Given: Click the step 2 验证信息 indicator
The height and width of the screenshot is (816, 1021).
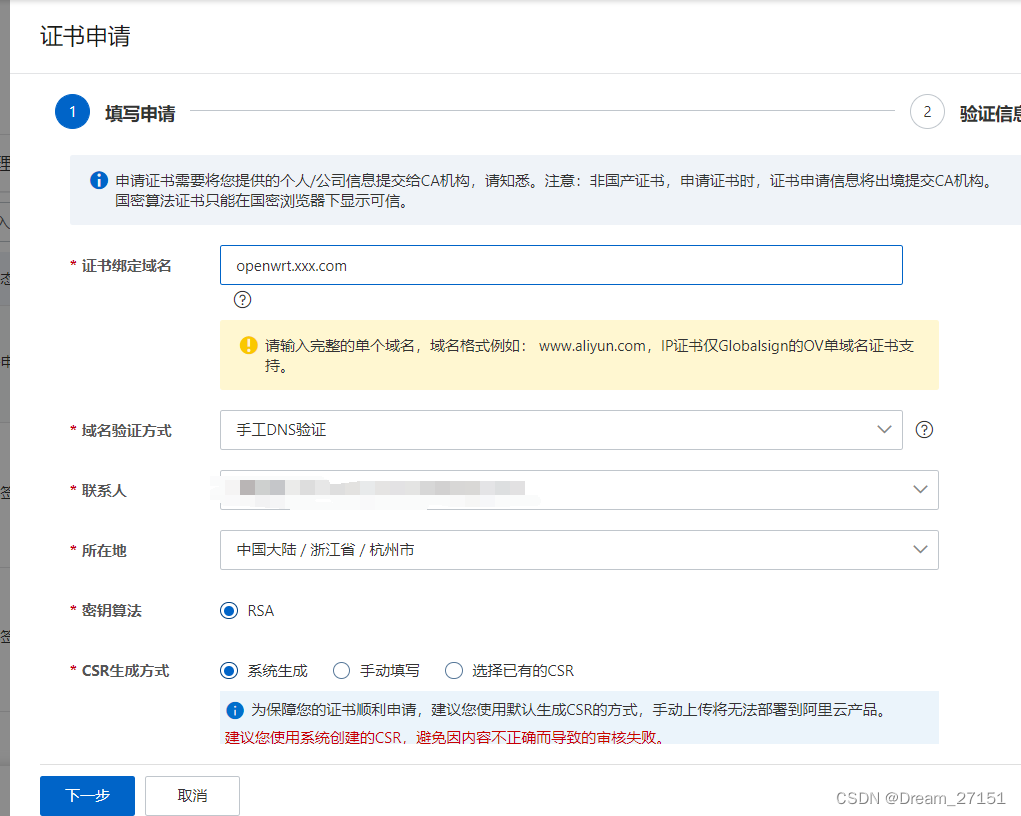Looking at the screenshot, I should point(927,111).
